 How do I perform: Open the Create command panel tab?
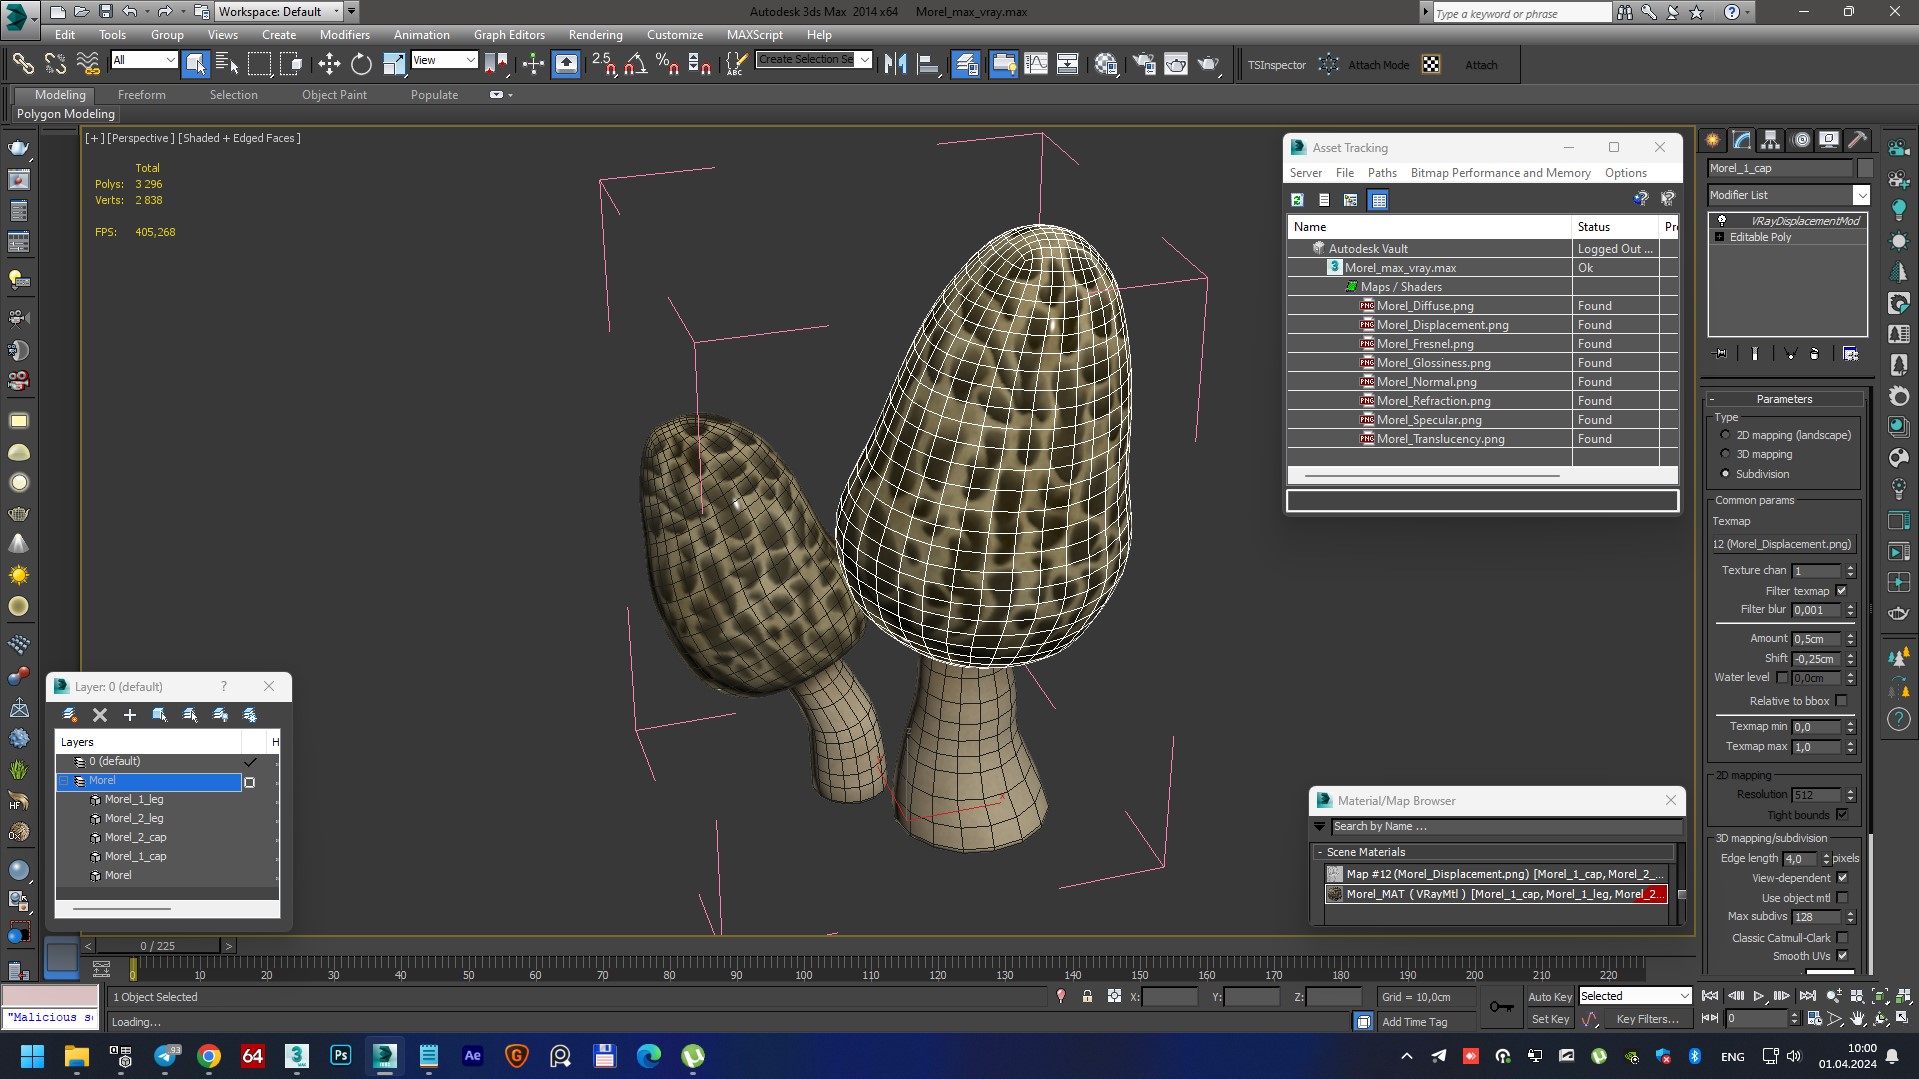(1713, 140)
